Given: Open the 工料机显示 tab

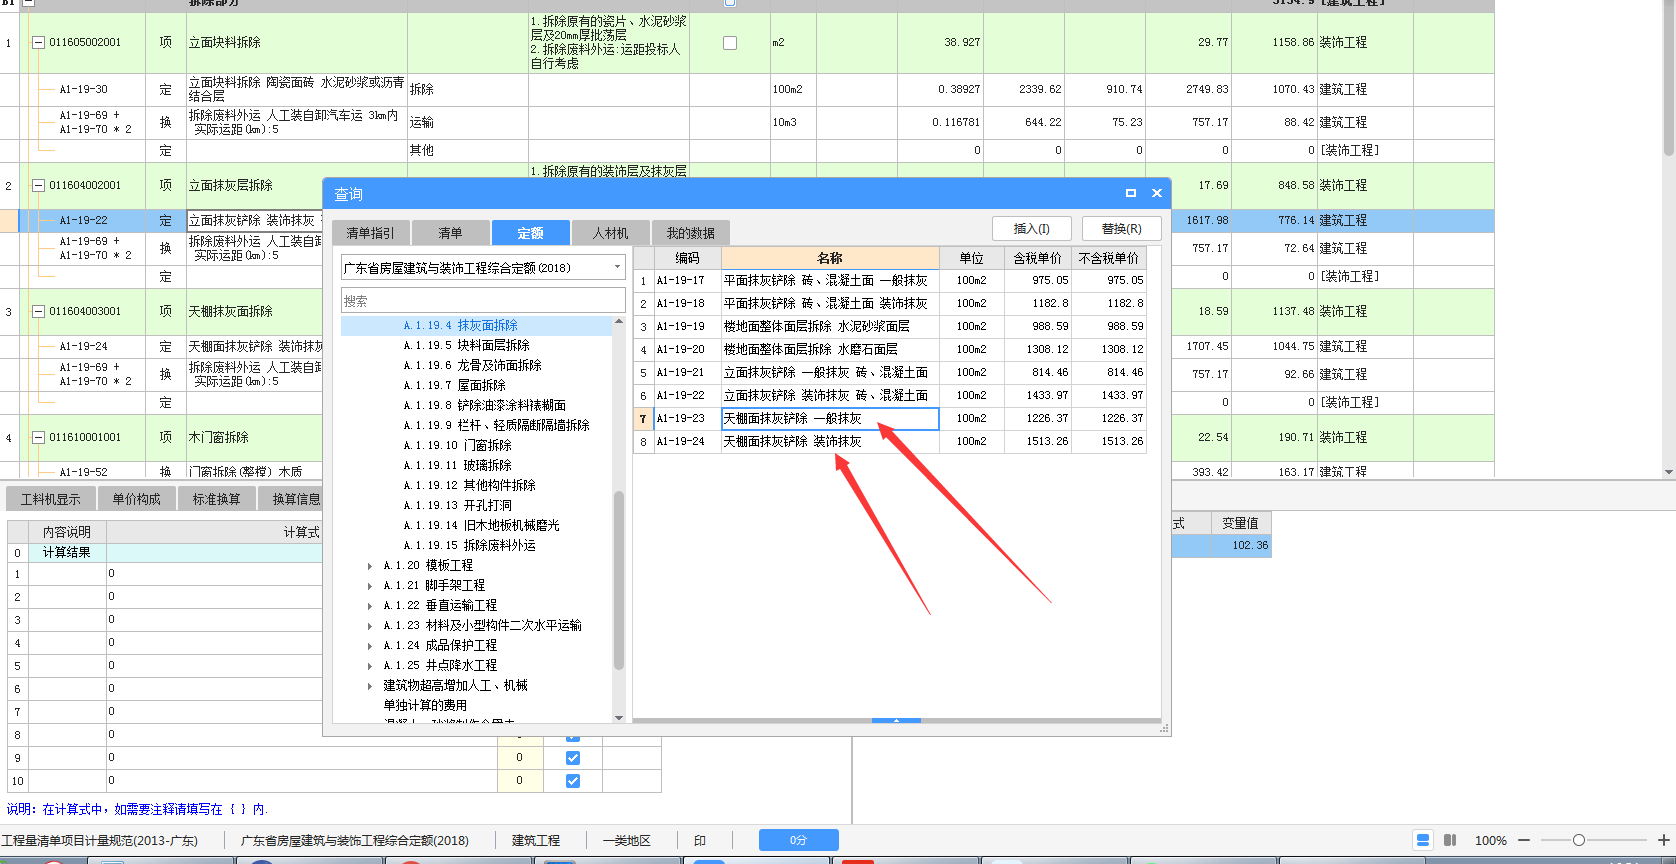Looking at the screenshot, I should point(50,498).
